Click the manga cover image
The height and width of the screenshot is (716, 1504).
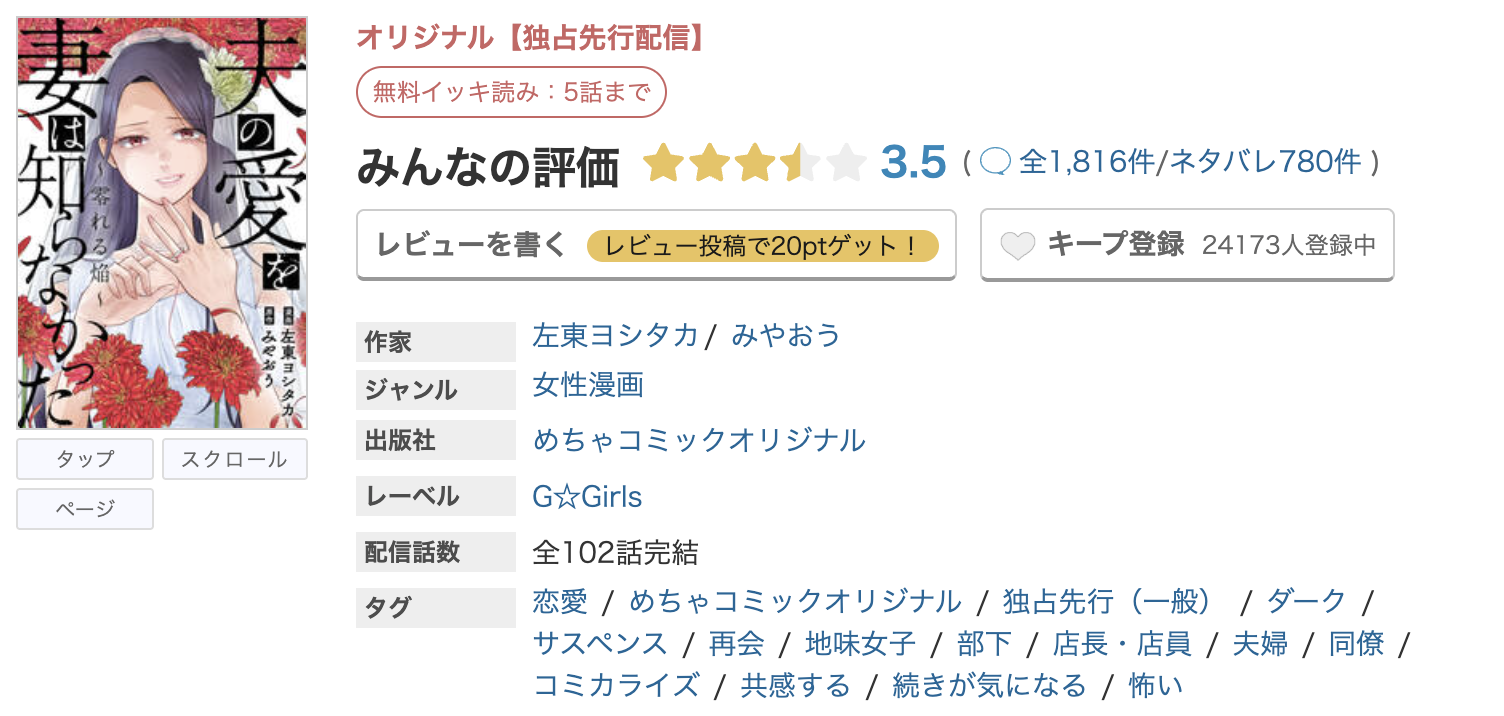(161, 216)
